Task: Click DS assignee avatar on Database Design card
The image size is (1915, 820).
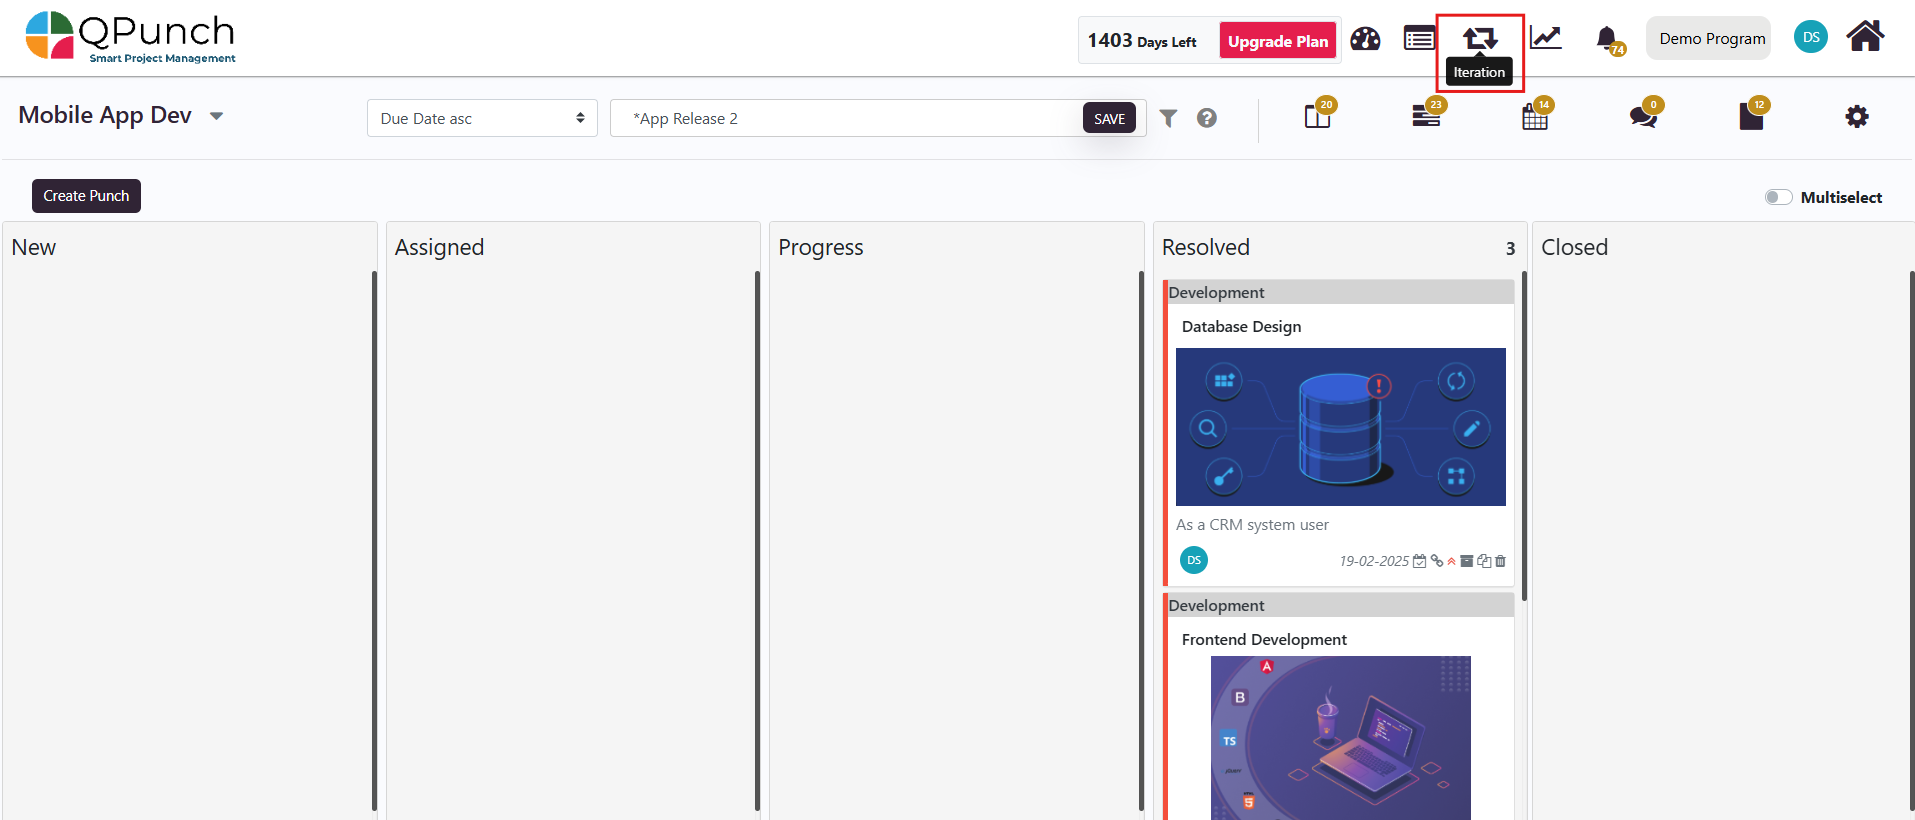Action: coord(1194,560)
